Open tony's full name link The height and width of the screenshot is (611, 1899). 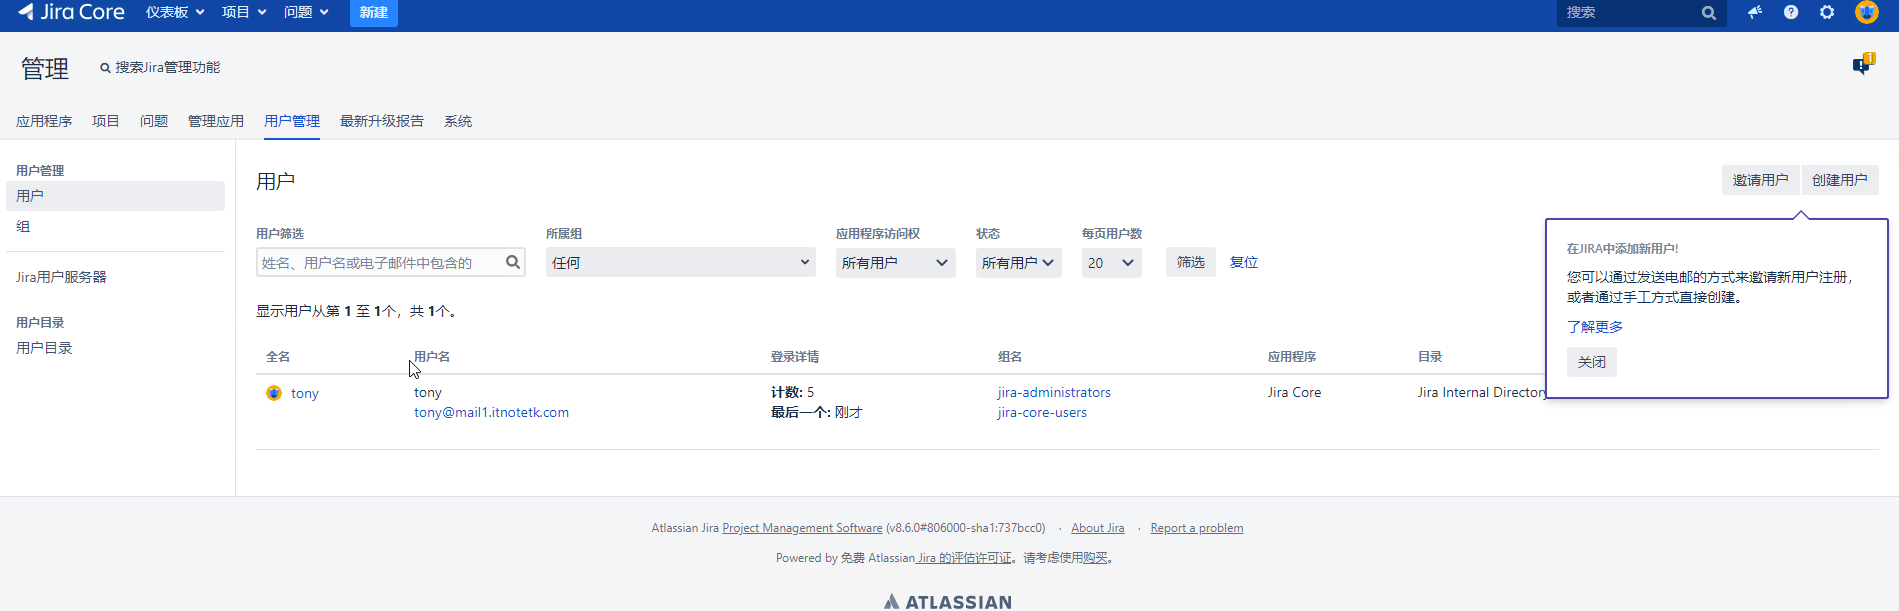(x=305, y=393)
